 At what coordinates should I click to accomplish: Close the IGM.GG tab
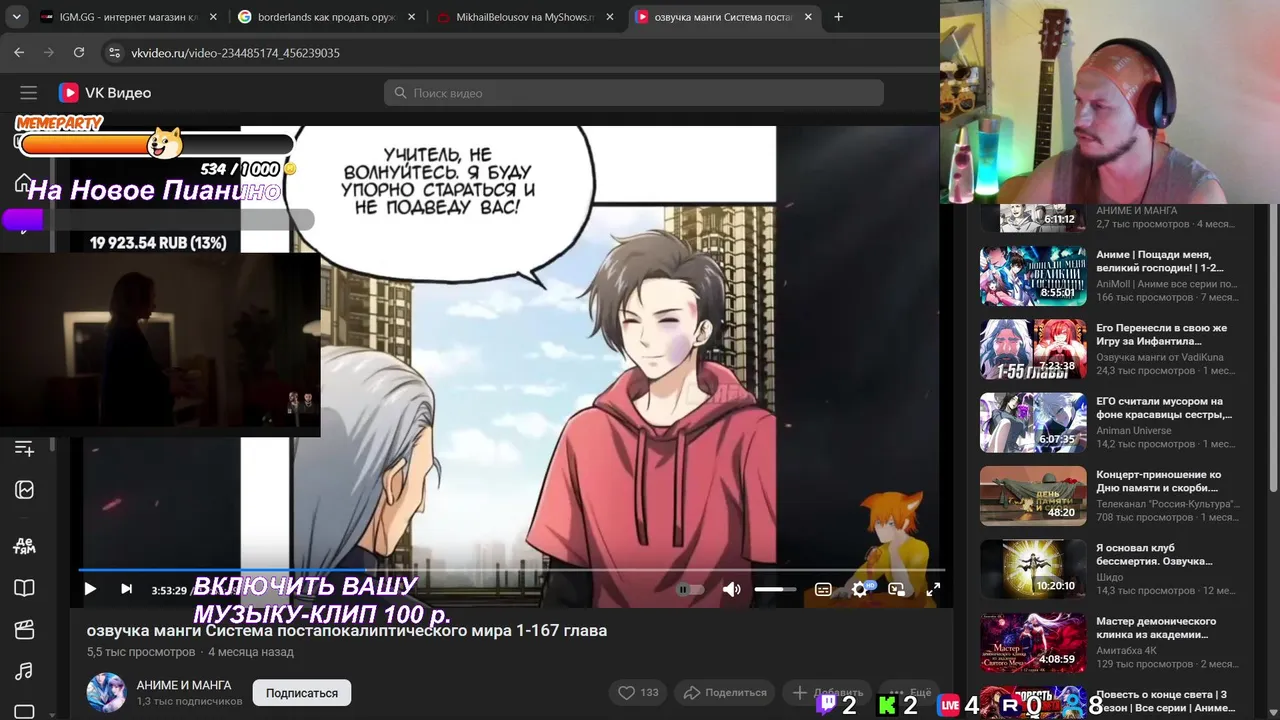(x=212, y=17)
